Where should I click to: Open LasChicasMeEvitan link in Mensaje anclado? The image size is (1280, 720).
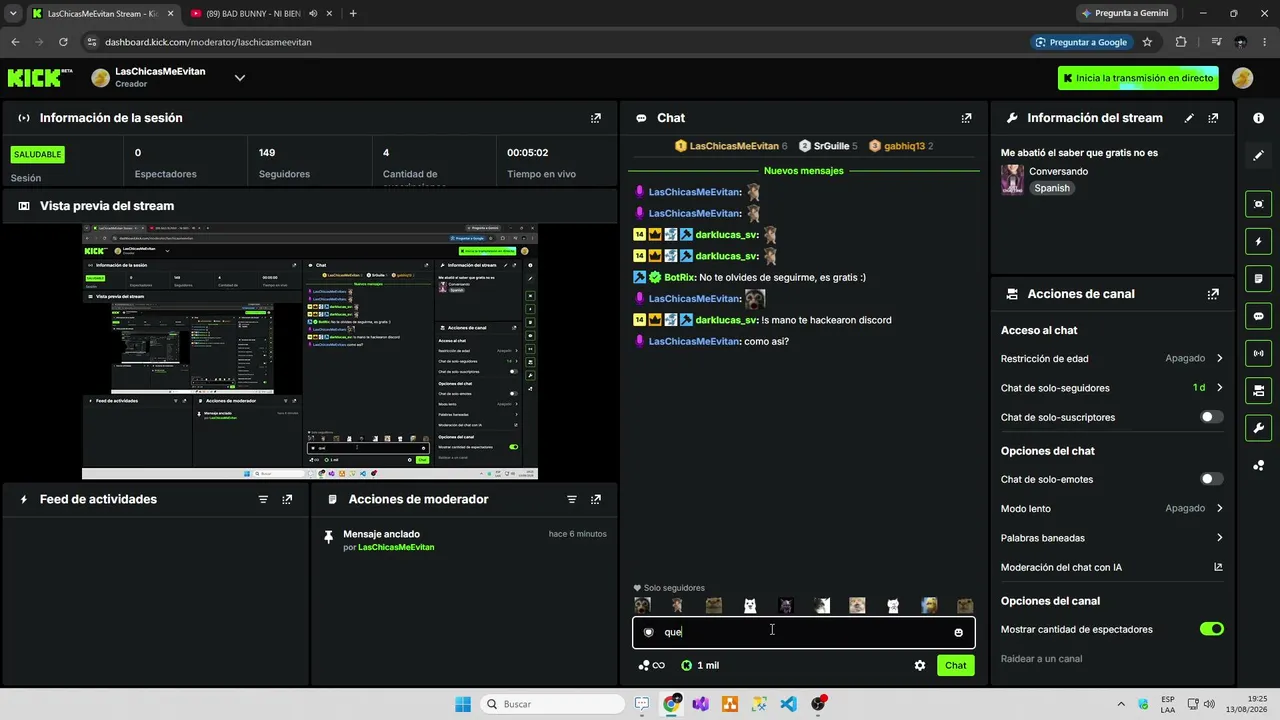(396, 547)
